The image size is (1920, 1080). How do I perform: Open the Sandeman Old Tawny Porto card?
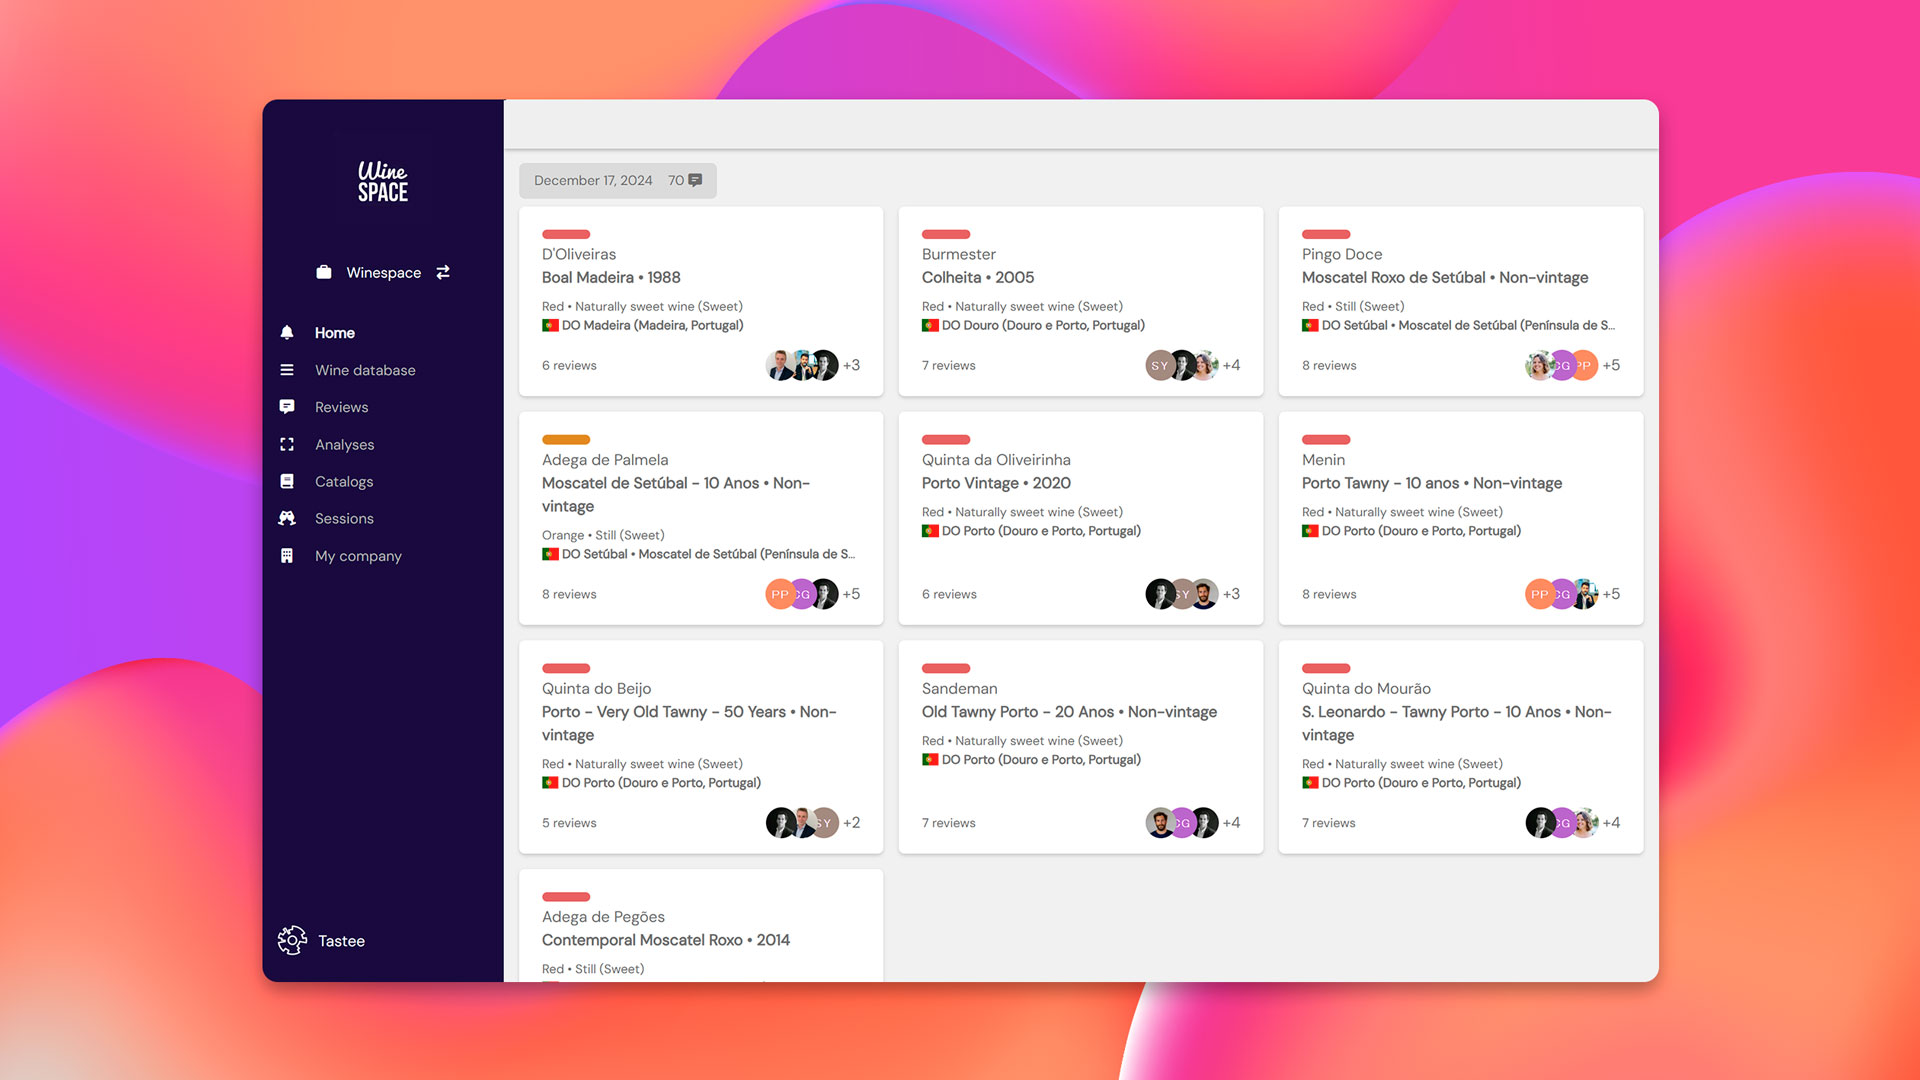coord(1069,712)
